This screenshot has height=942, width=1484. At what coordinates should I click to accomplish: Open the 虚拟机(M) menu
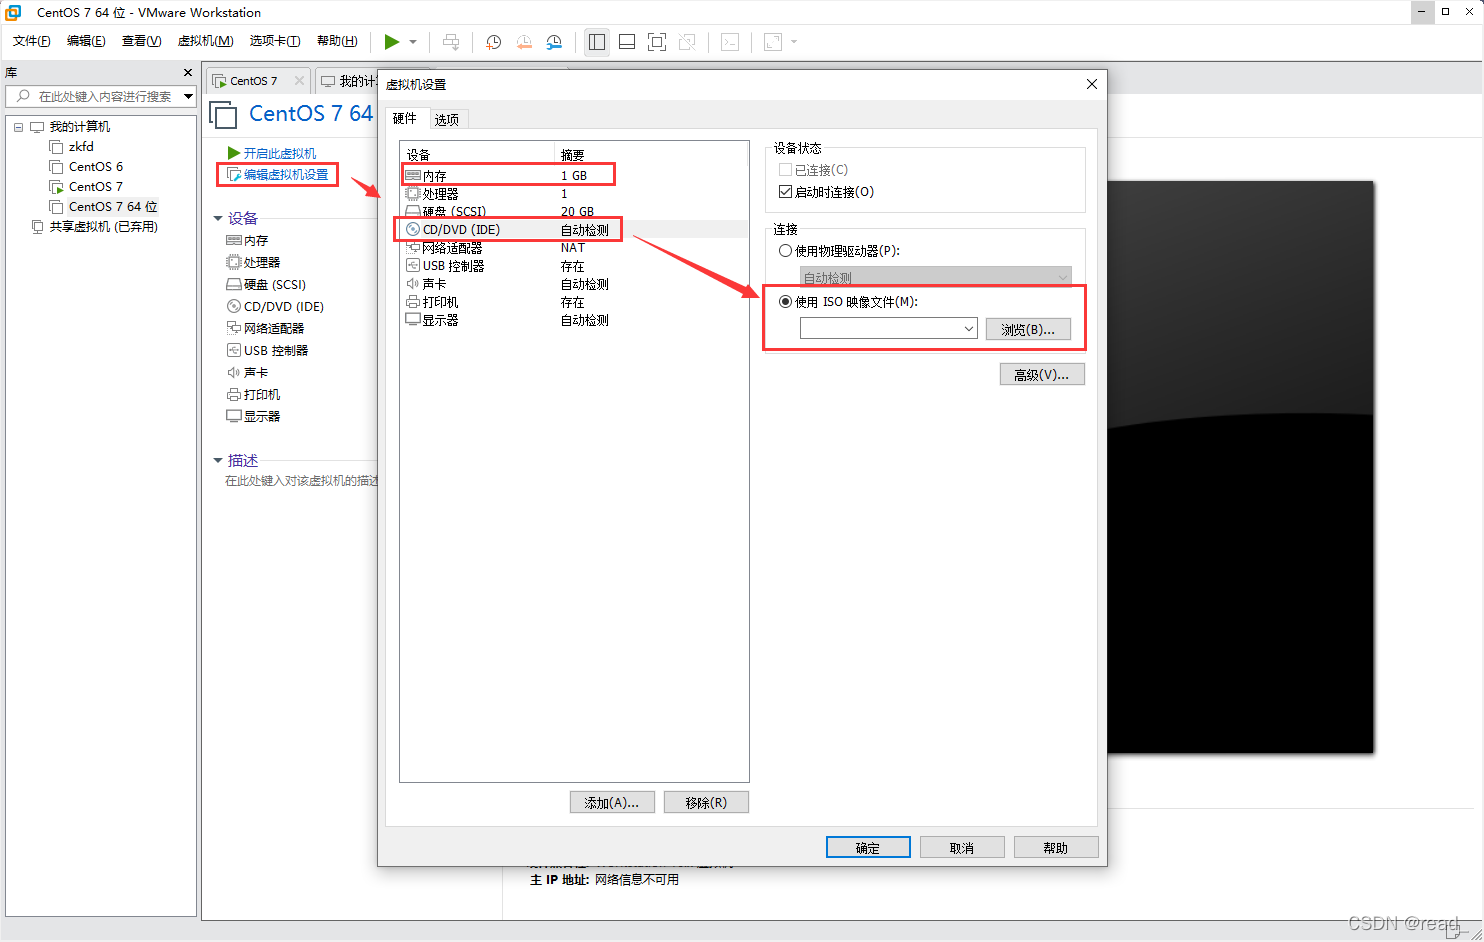(205, 41)
